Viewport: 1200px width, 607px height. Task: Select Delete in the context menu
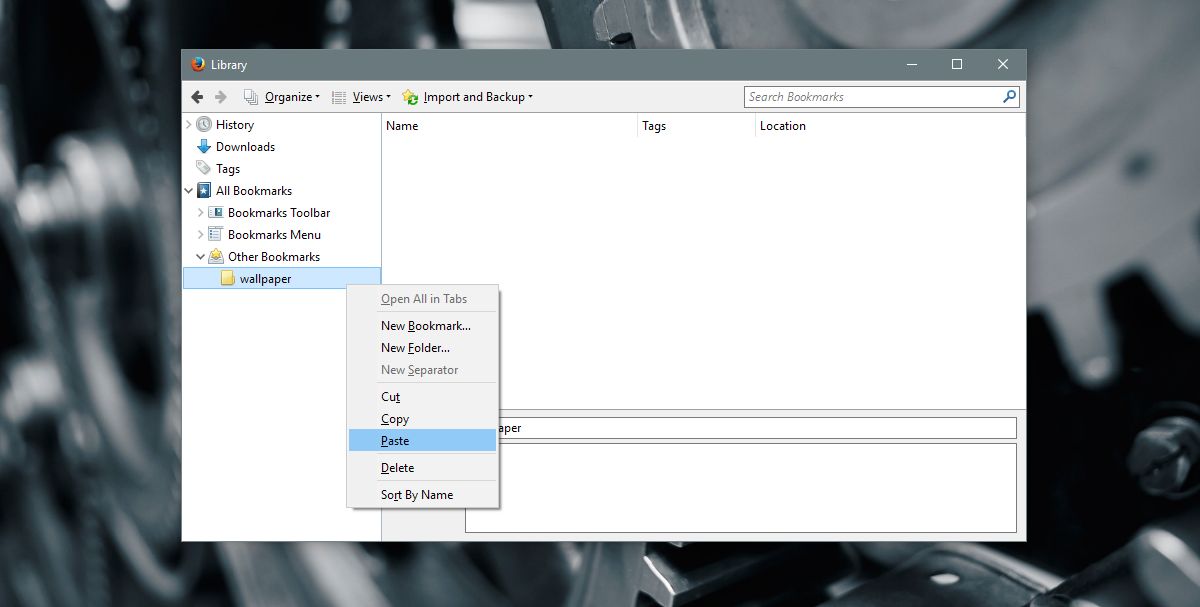click(x=423, y=468)
